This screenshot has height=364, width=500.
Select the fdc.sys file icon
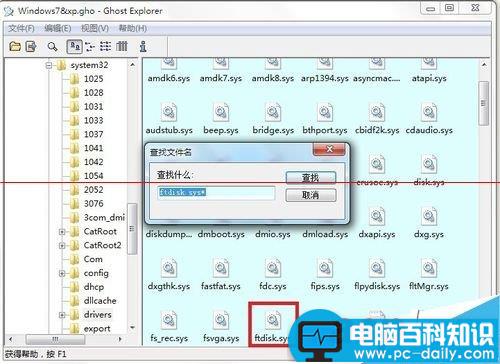(273, 268)
